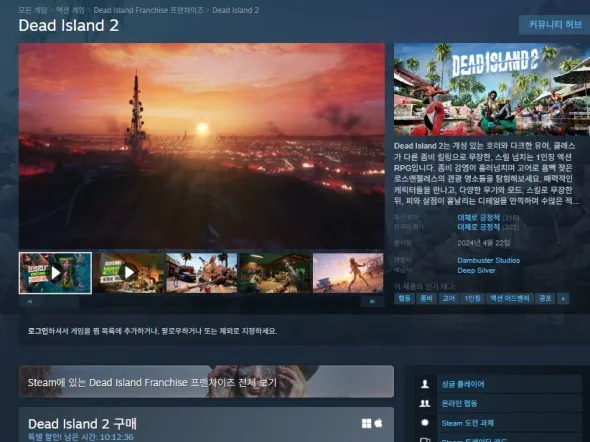Open the Dead Island Franchise 전체 보기 banner
The image size is (590, 442).
coord(206,381)
